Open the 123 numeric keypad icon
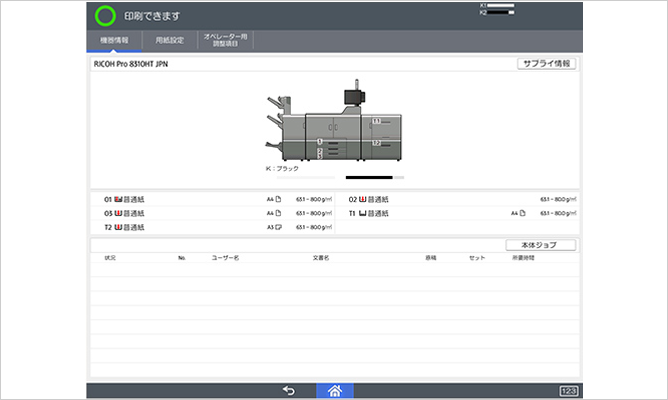 coord(567,391)
